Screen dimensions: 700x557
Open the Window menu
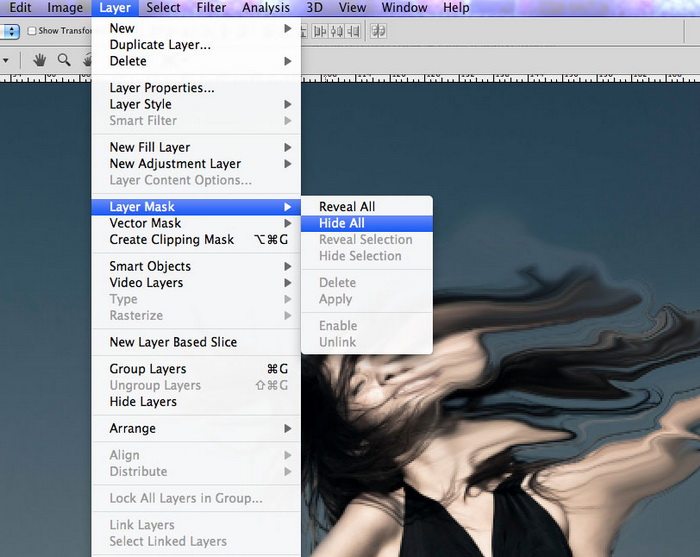coord(404,8)
